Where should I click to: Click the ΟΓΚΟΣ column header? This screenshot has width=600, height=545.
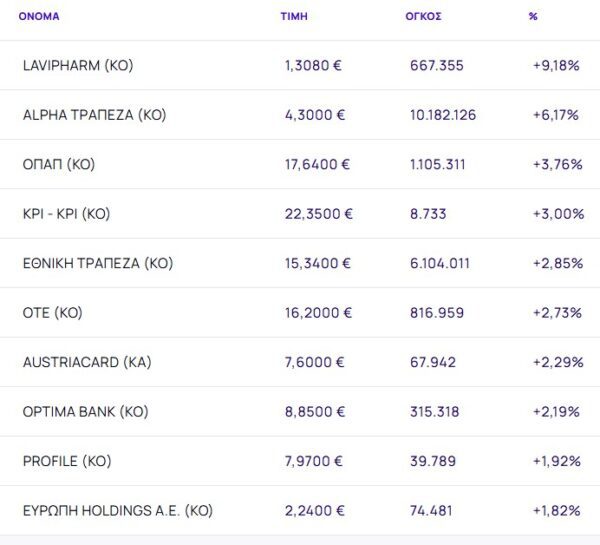(x=425, y=17)
